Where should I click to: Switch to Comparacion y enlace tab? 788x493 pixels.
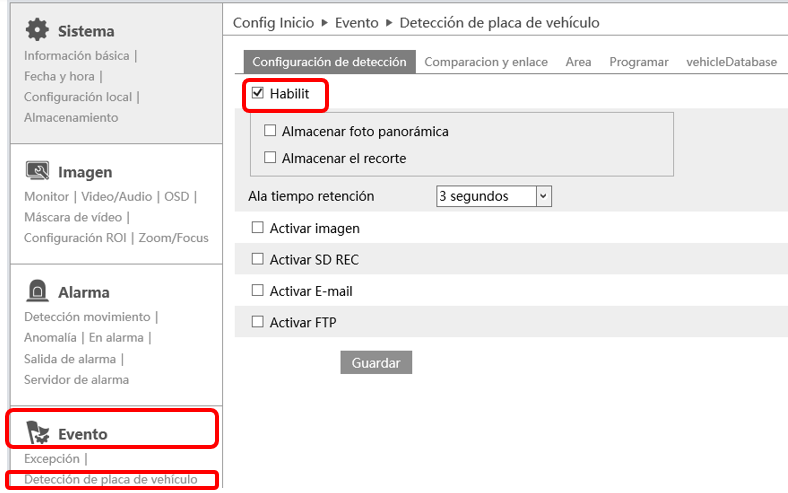[486, 62]
